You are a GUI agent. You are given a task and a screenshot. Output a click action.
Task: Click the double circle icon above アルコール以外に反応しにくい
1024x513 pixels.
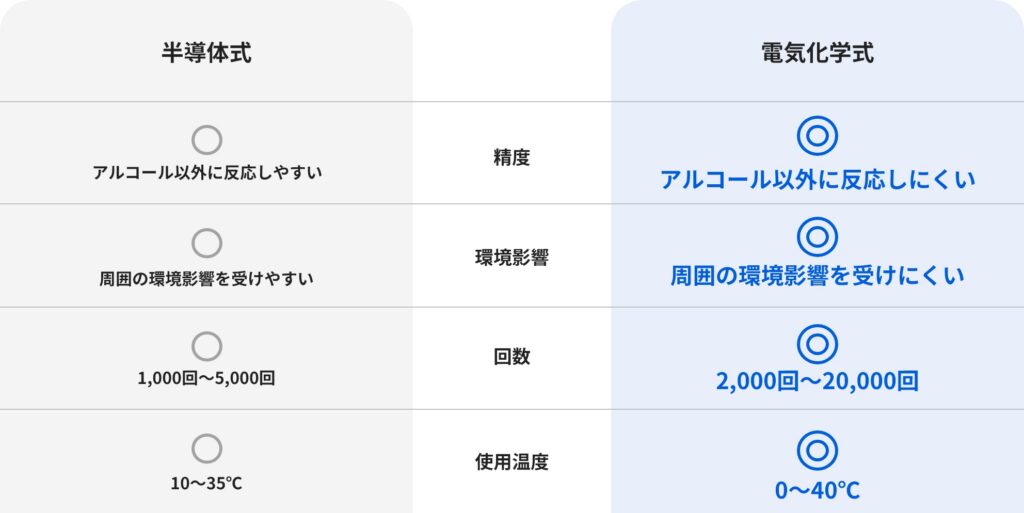tap(817, 136)
